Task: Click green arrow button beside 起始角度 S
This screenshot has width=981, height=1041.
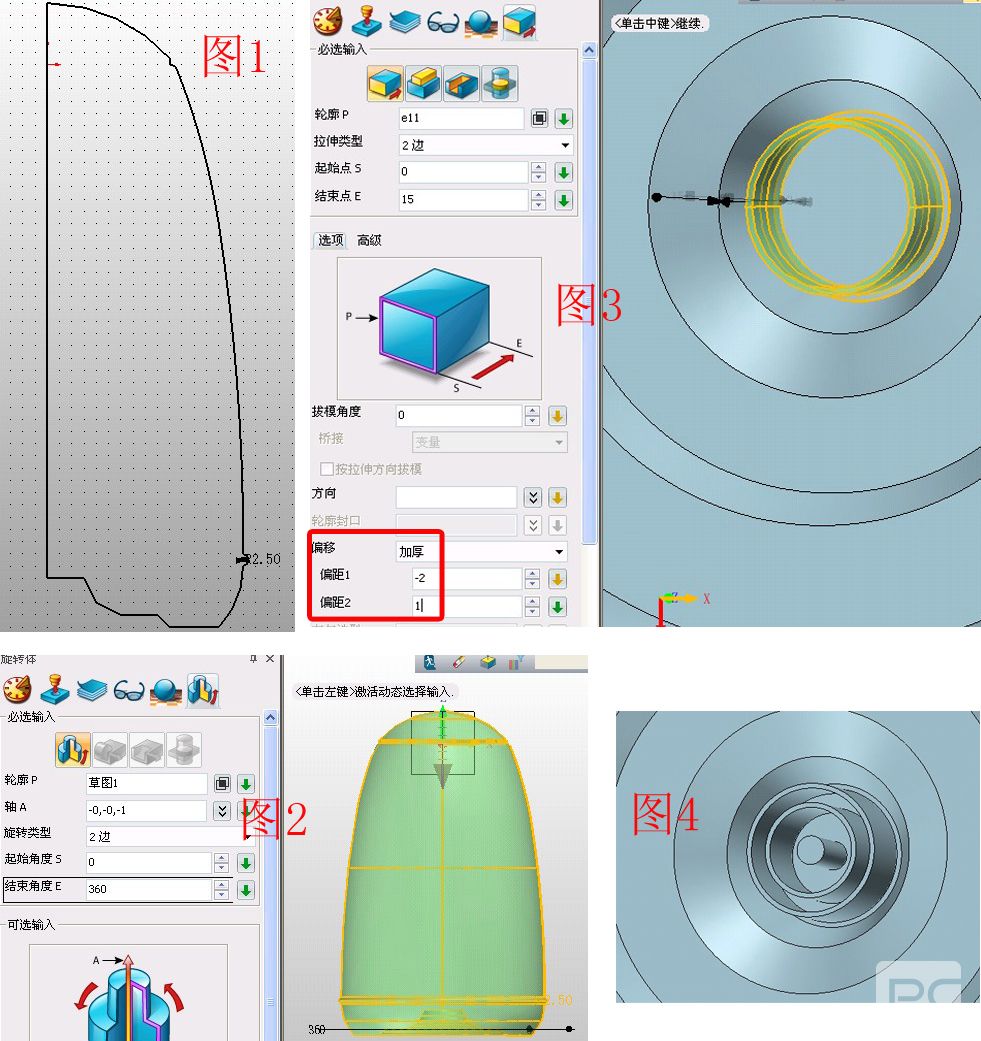Action: point(245,862)
